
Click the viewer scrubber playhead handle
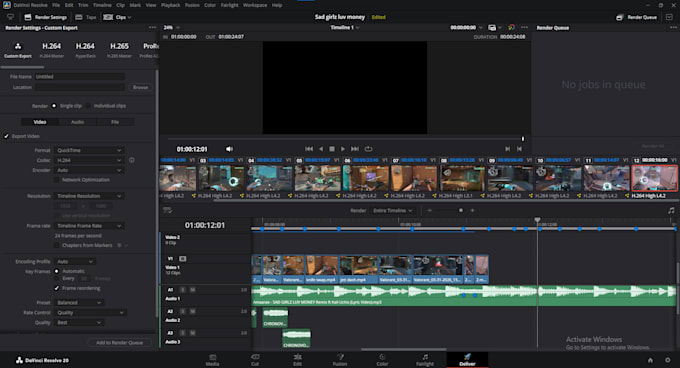coord(523,139)
